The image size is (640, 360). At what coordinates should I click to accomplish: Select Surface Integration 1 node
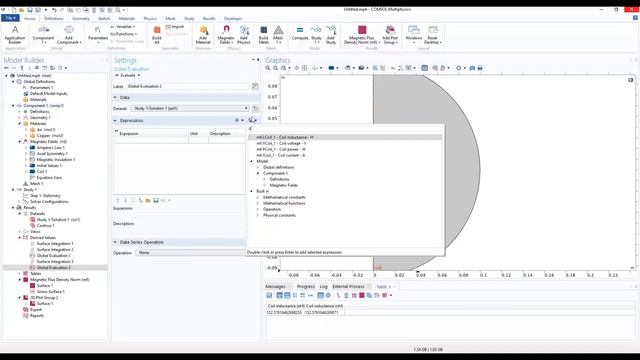[55, 244]
